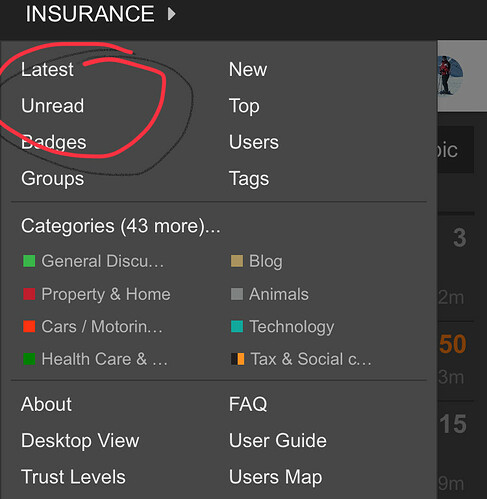Go to Unread topics
This screenshot has width=487, height=499.
point(52,106)
